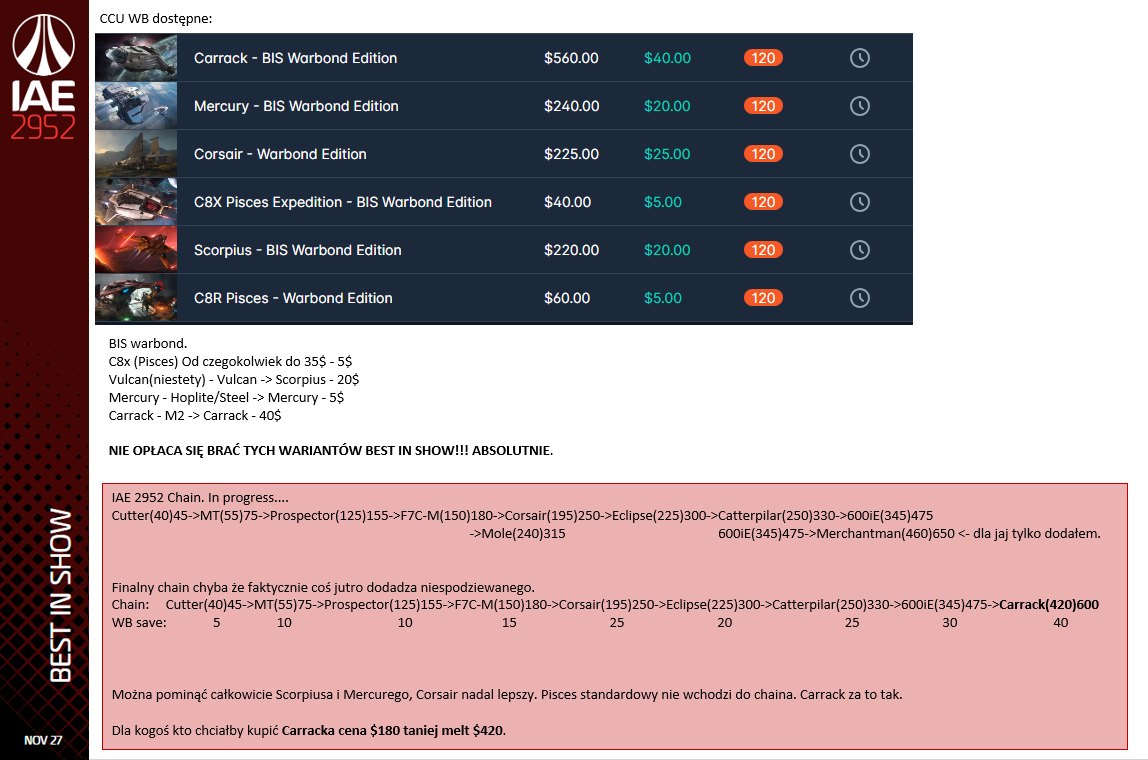Click the bold Carrack(420)600 chain end
The width and height of the screenshot is (1148, 760).
1048,604
